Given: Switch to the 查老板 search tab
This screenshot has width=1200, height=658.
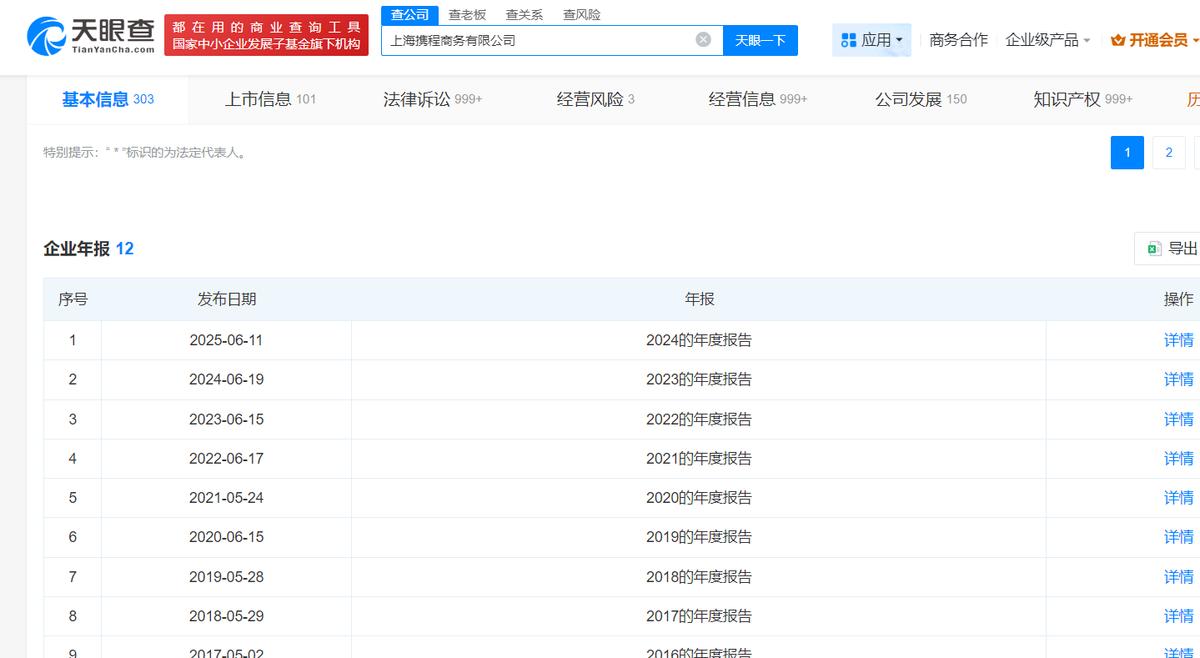Looking at the screenshot, I should (465, 14).
